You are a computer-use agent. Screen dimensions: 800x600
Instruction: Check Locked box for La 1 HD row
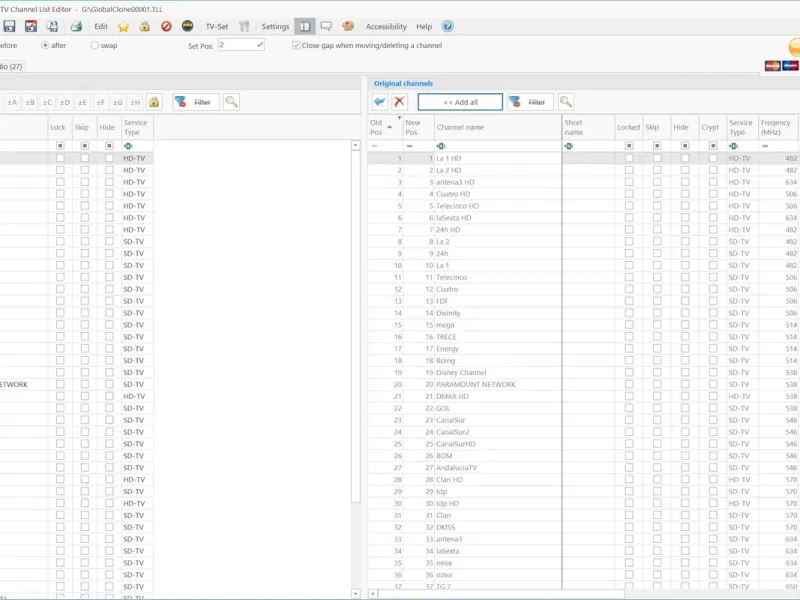tap(629, 158)
